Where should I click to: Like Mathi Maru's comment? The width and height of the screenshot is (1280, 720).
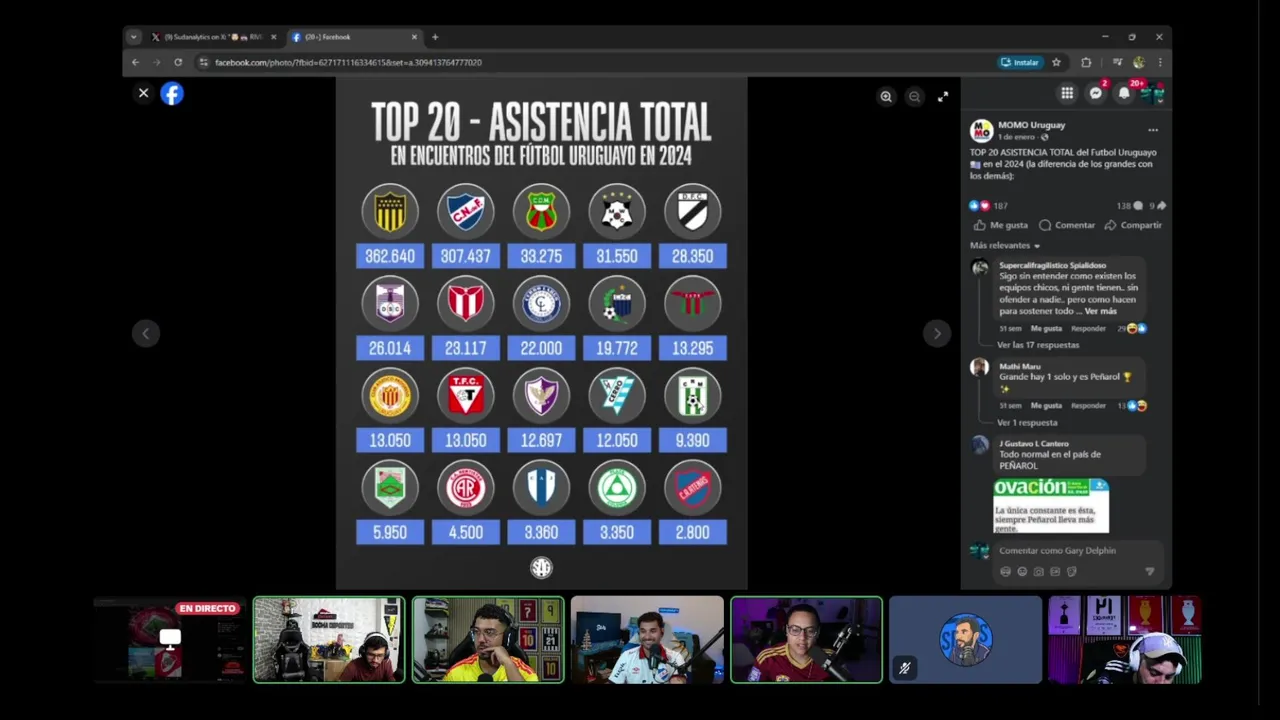coord(1046,406)
